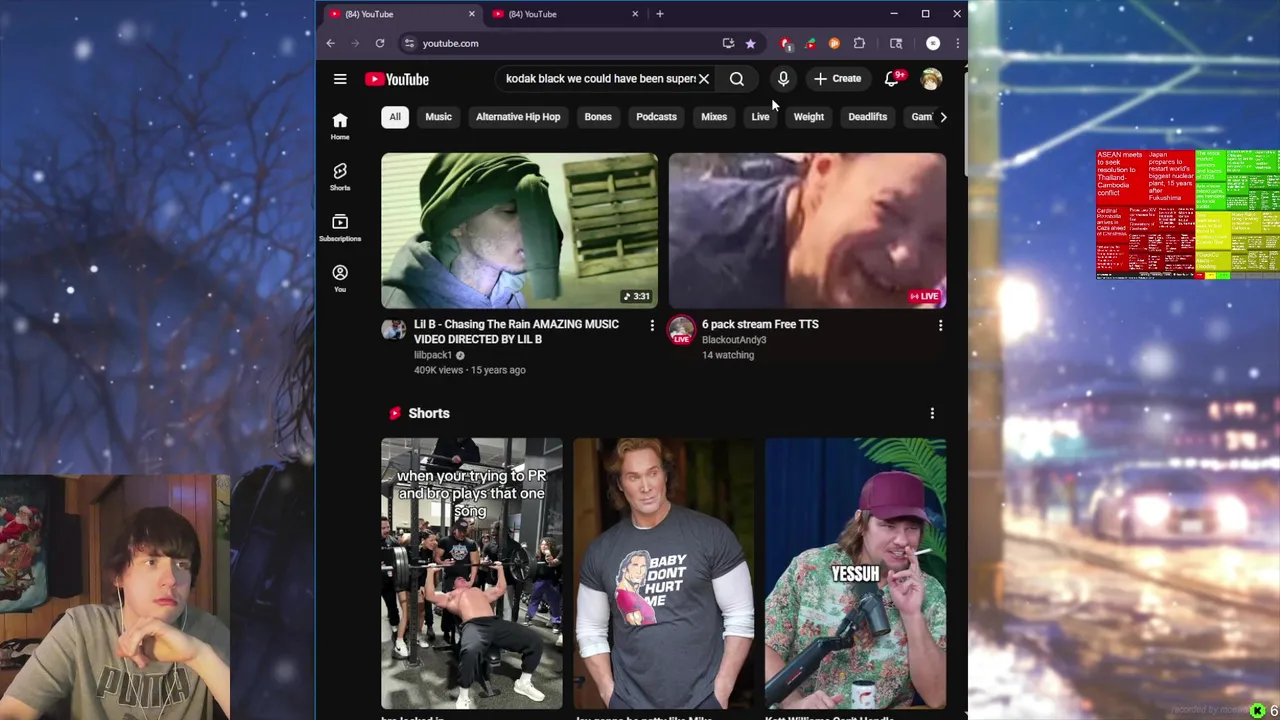Click the BlackoutAndy3 live channel avatar
Image resolution: width=1280 pixels, height=720 pixels.
pyautogui.click(x=681, y=330)
